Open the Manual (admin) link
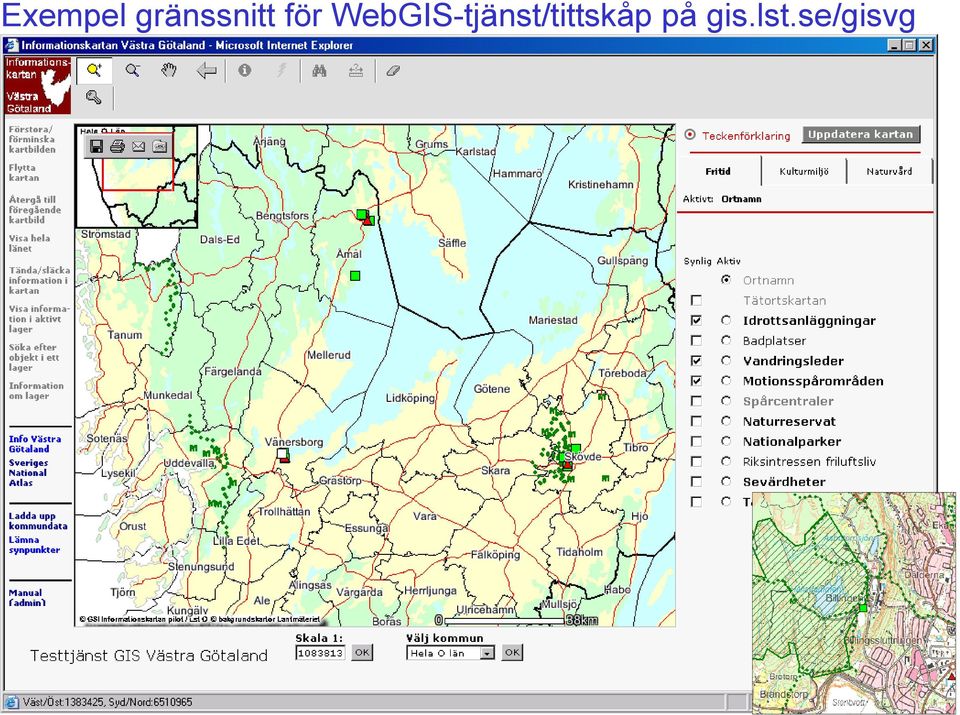Screen dimensions: 960x715 27,597
